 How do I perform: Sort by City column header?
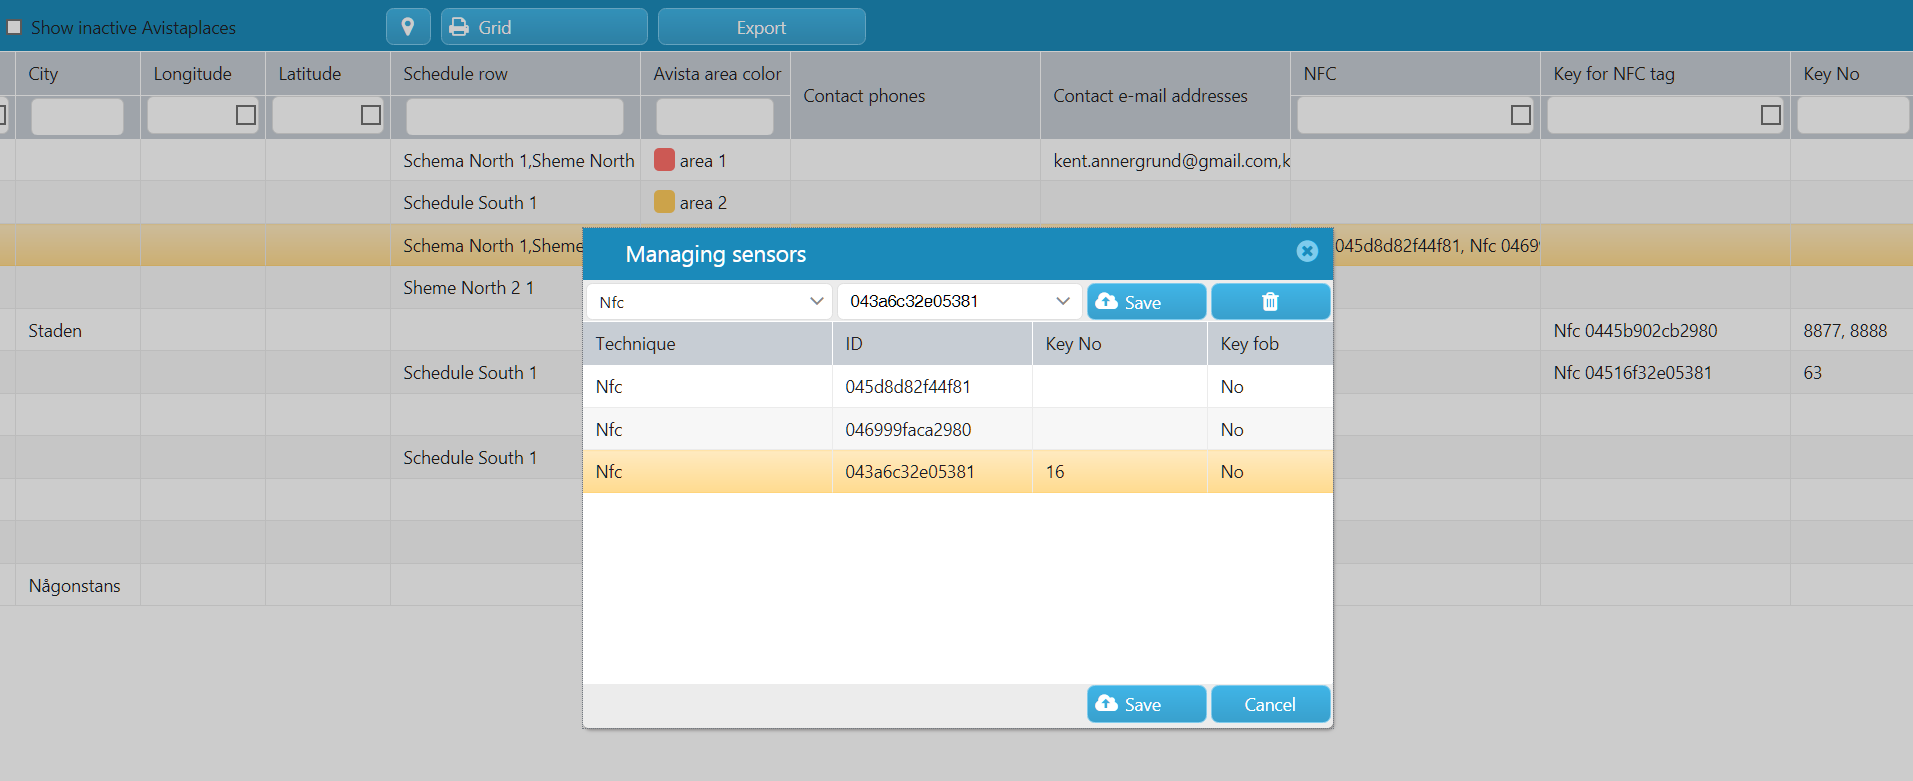click(78, 74)
